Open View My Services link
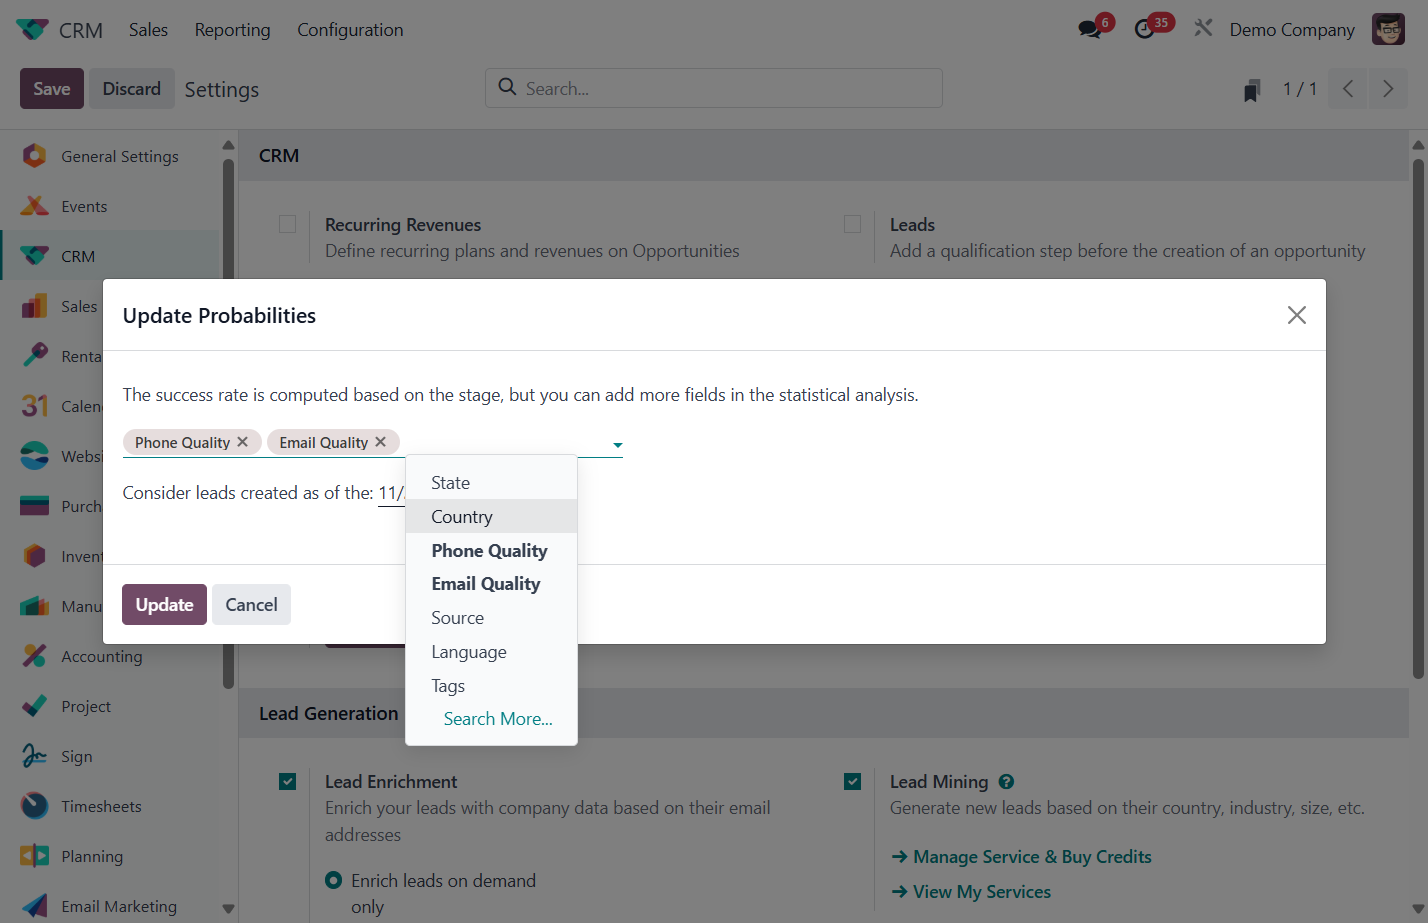 (x=971, y=892)
